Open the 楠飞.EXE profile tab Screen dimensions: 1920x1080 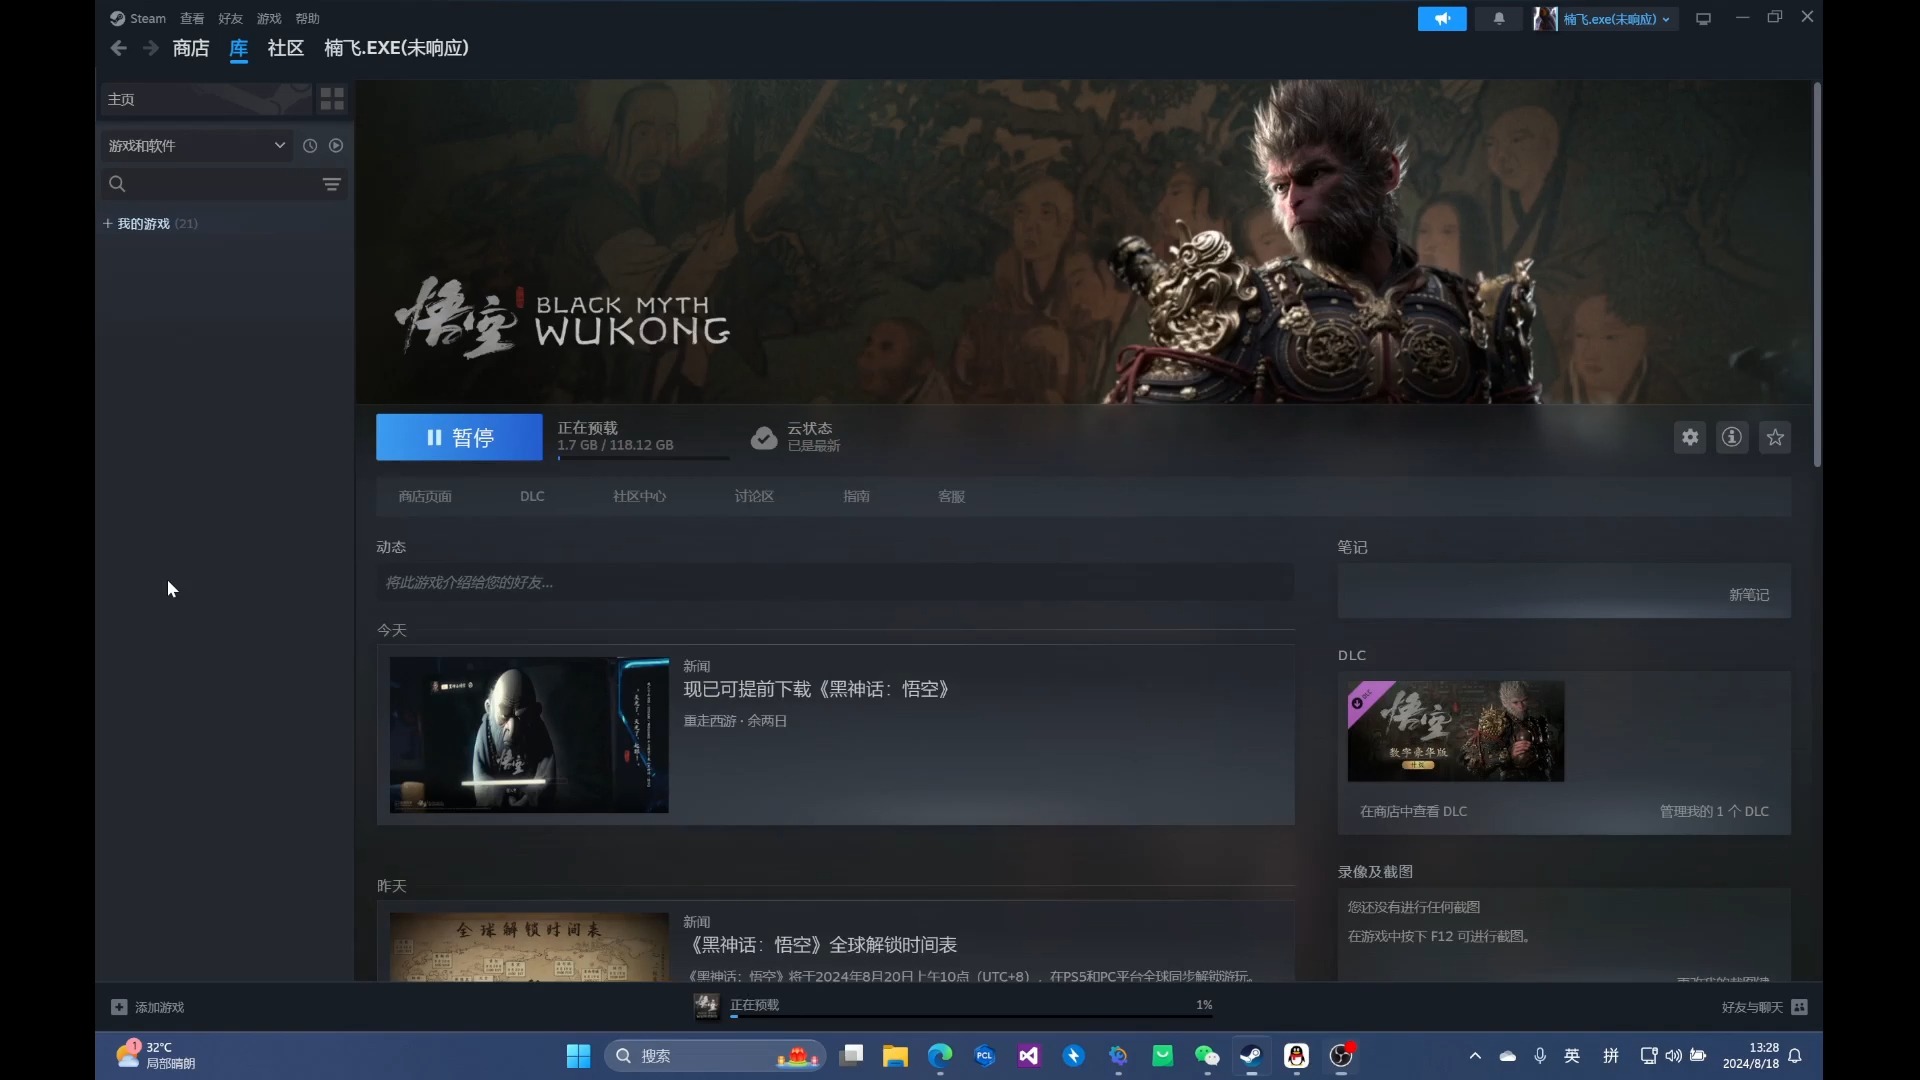[x=397, y=48]
